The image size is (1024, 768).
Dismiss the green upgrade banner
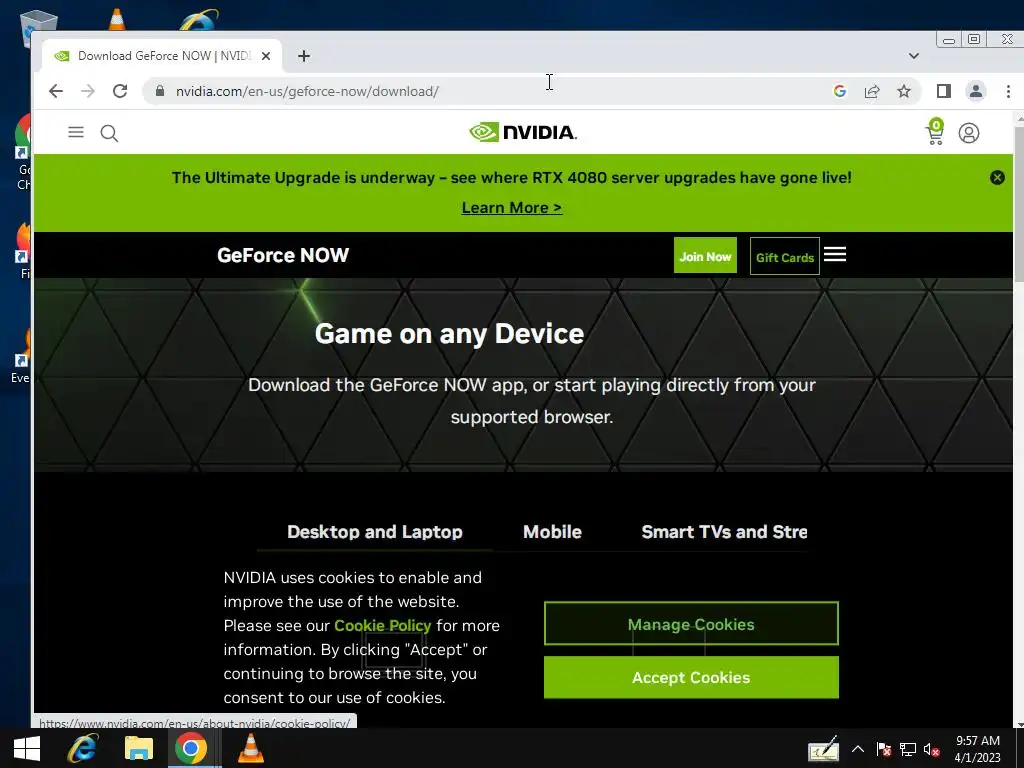click(997, 178)
